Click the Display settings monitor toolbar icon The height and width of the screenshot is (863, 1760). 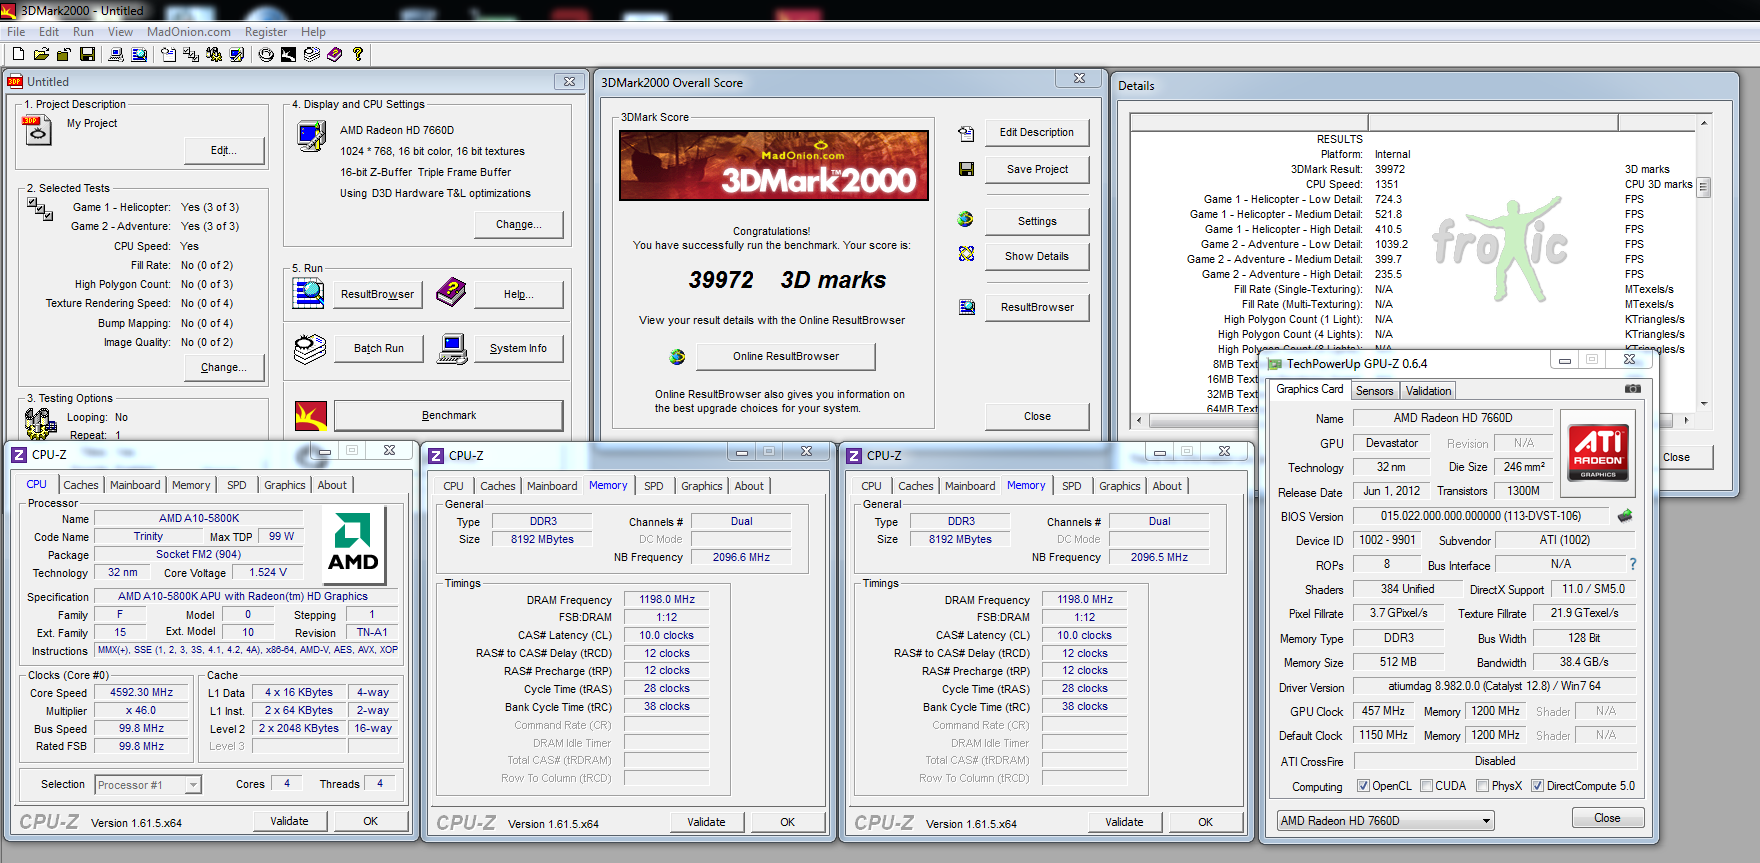point(237,54)
